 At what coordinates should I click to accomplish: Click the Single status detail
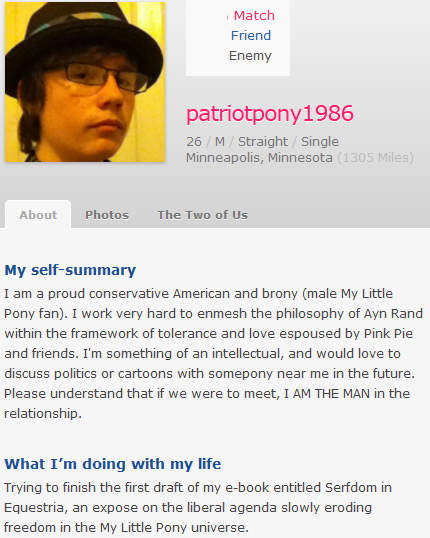(320, 141)
